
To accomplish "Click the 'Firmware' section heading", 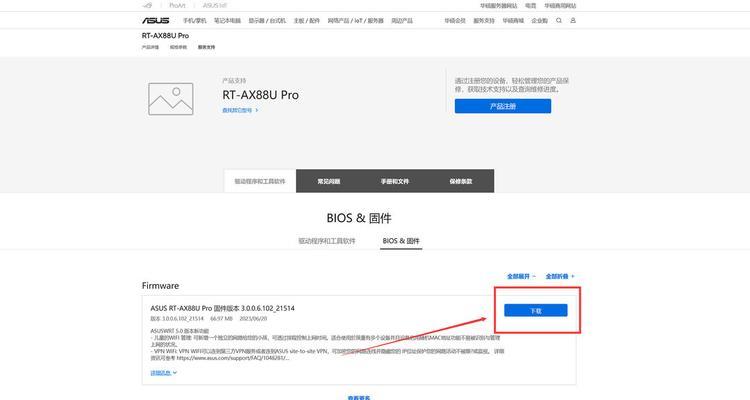I will tap(160, 286).
